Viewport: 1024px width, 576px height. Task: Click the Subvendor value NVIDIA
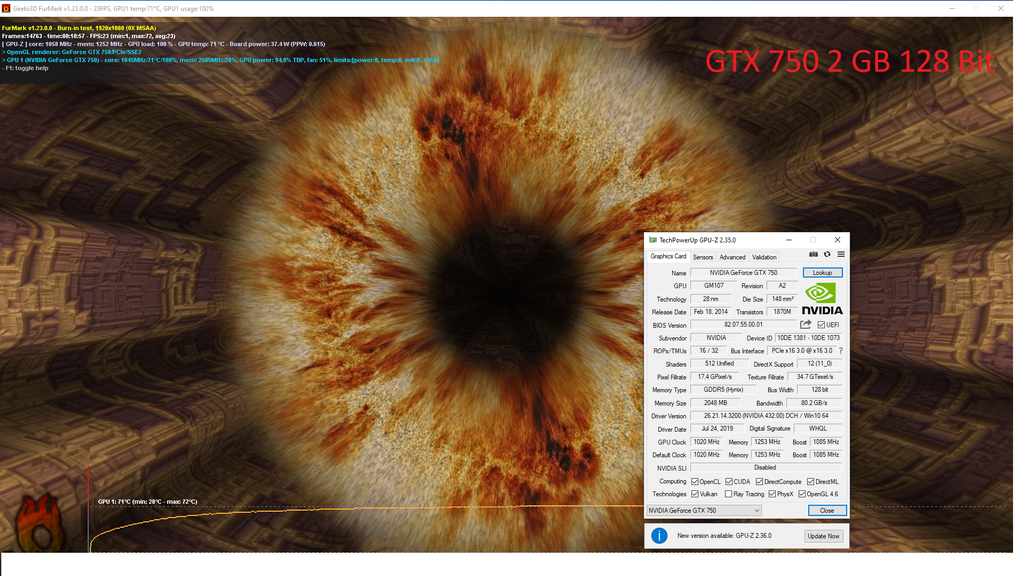coord(716,338)
